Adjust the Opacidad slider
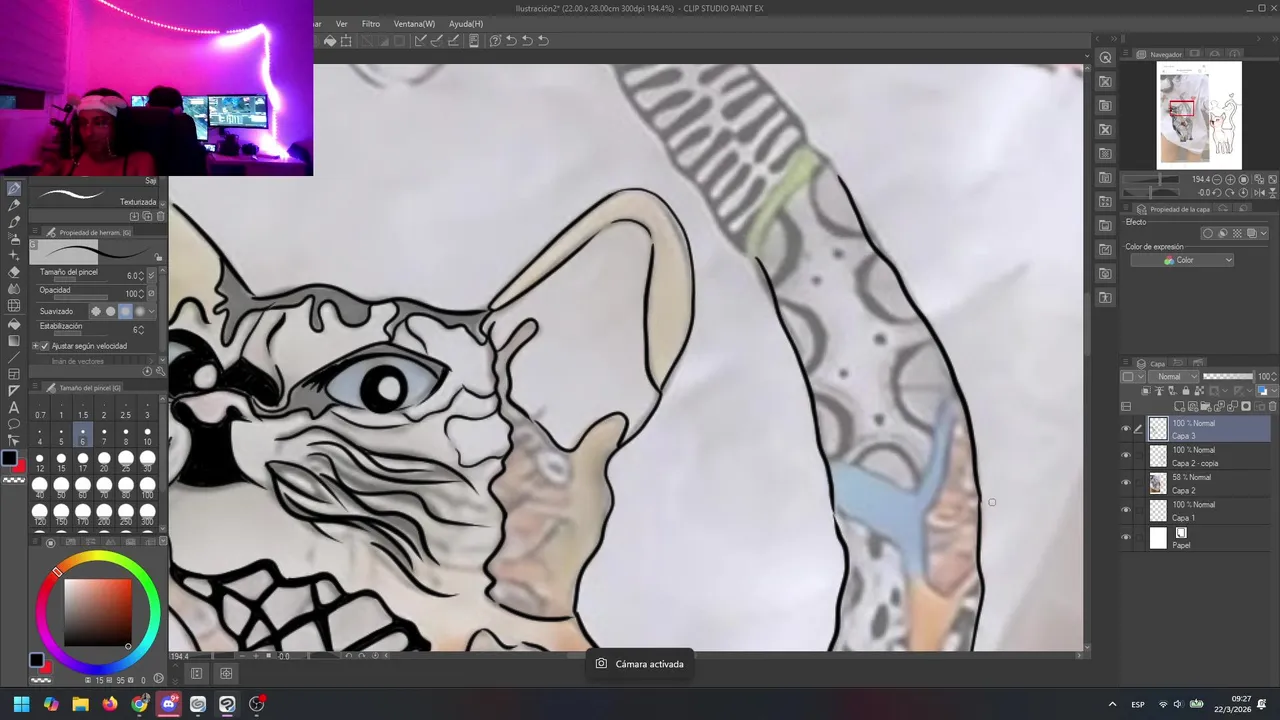 click(x=81, y=297)
